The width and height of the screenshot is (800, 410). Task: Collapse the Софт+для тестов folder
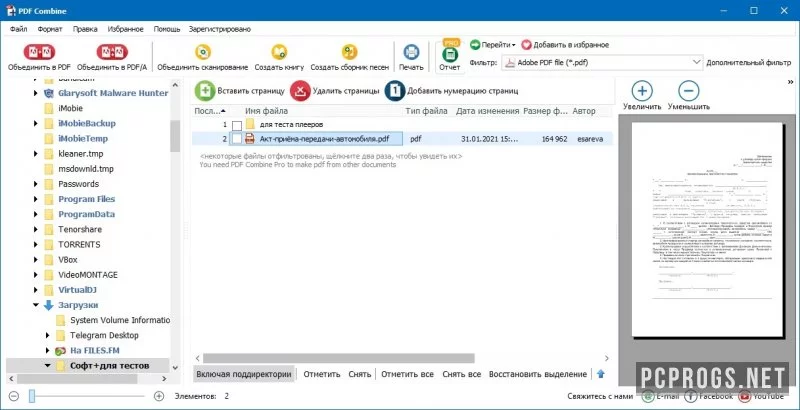47,366
